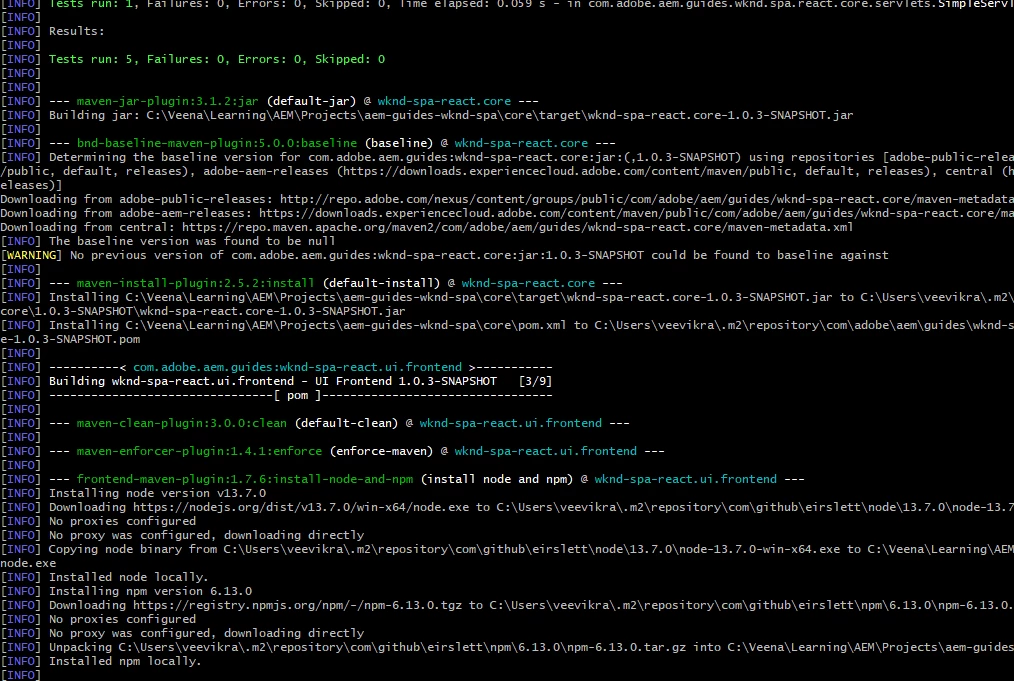Image resolution: width=1014 pixels, height=681 pixels.
Task: Click "(enforce-maven)" execution label
Action: tap(381, 451)
